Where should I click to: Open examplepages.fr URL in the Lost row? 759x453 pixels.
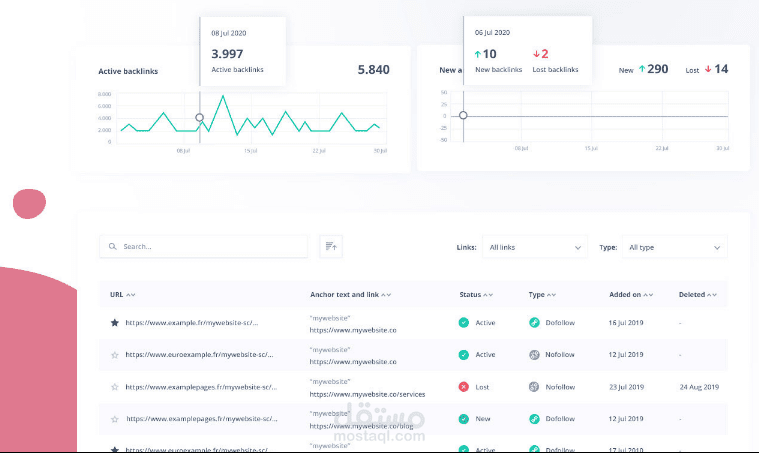201,387
